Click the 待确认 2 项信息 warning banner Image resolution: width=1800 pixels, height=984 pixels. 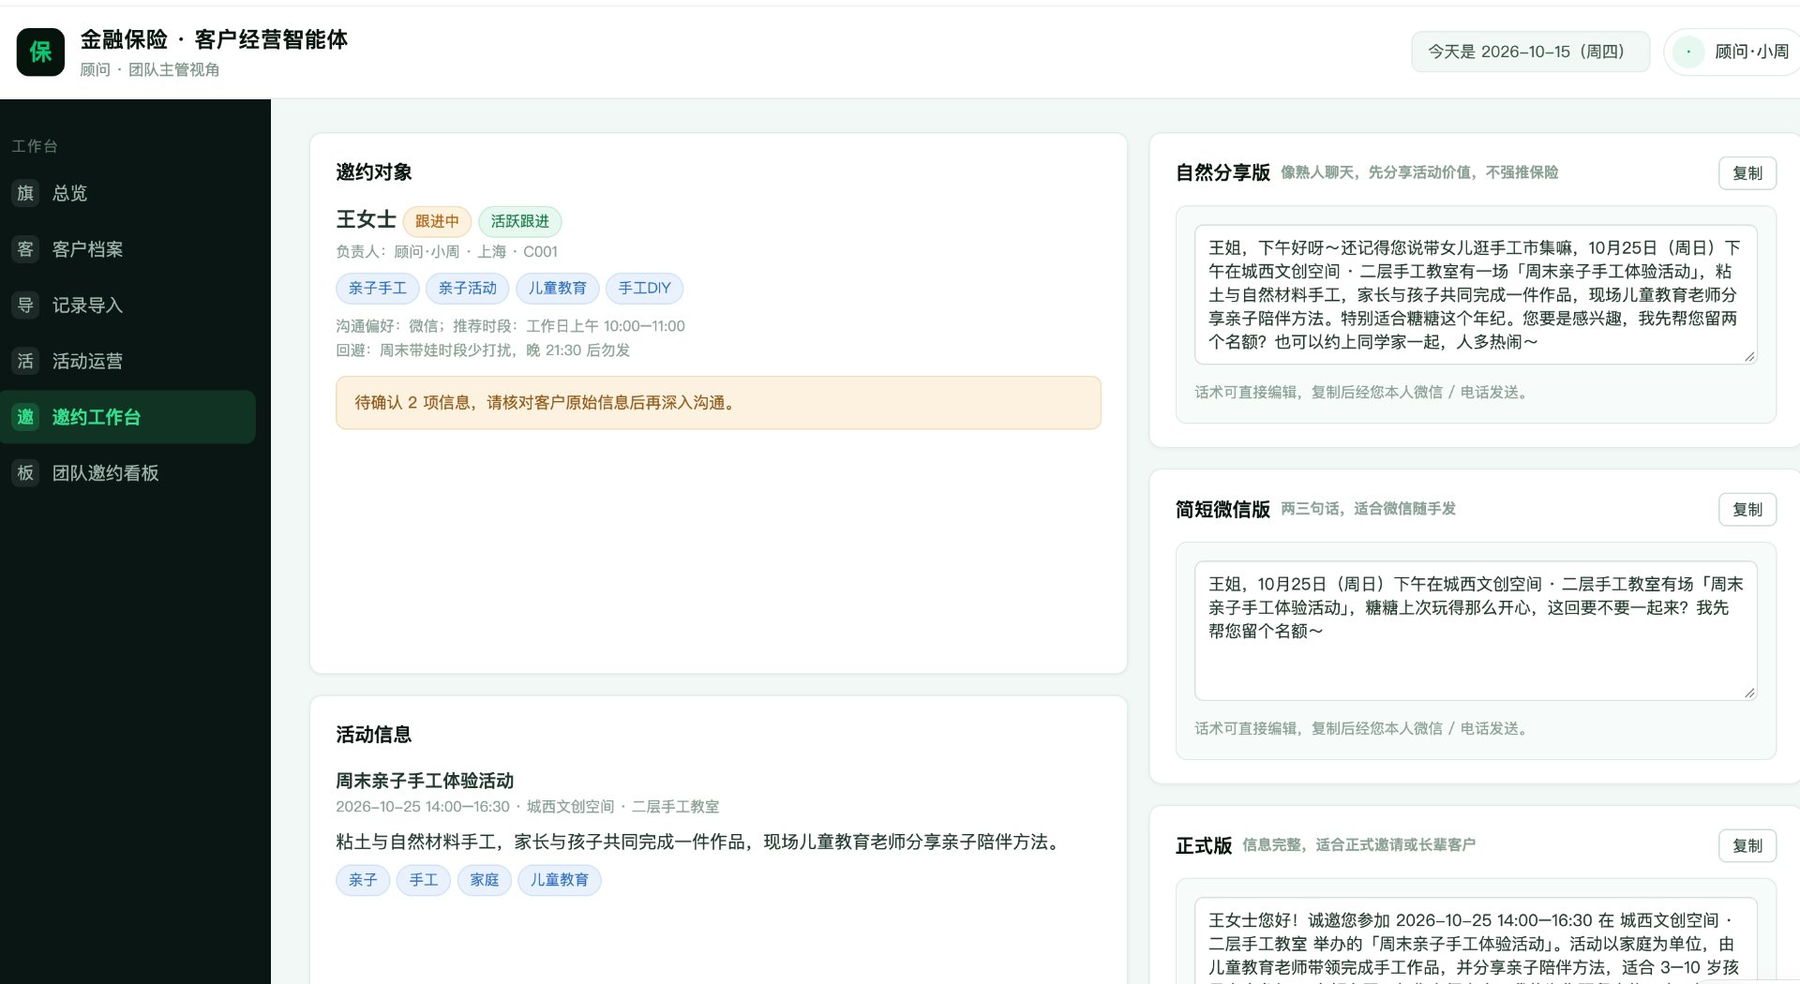(x=718, y=403)
